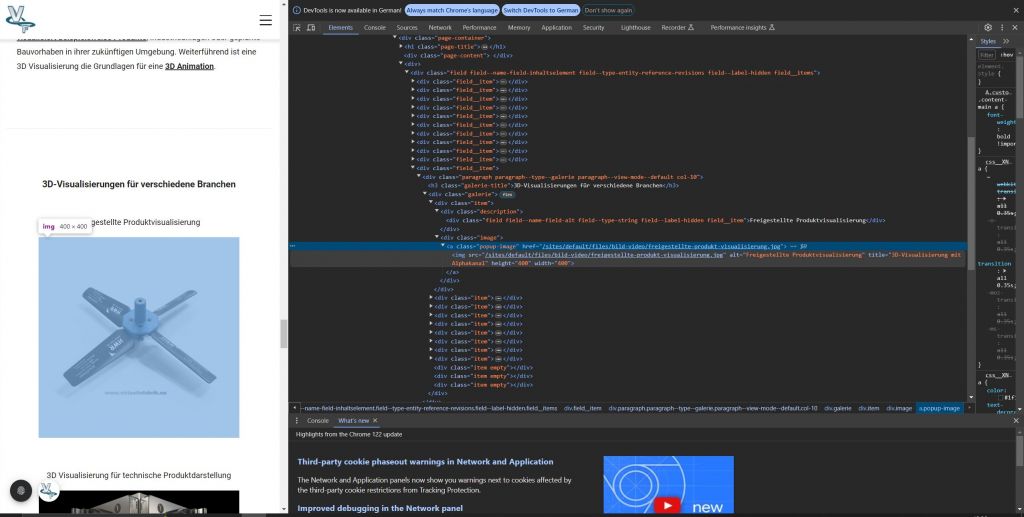
Task: Collapse the a class popup-image node
Action: click(x=443, y=245)
